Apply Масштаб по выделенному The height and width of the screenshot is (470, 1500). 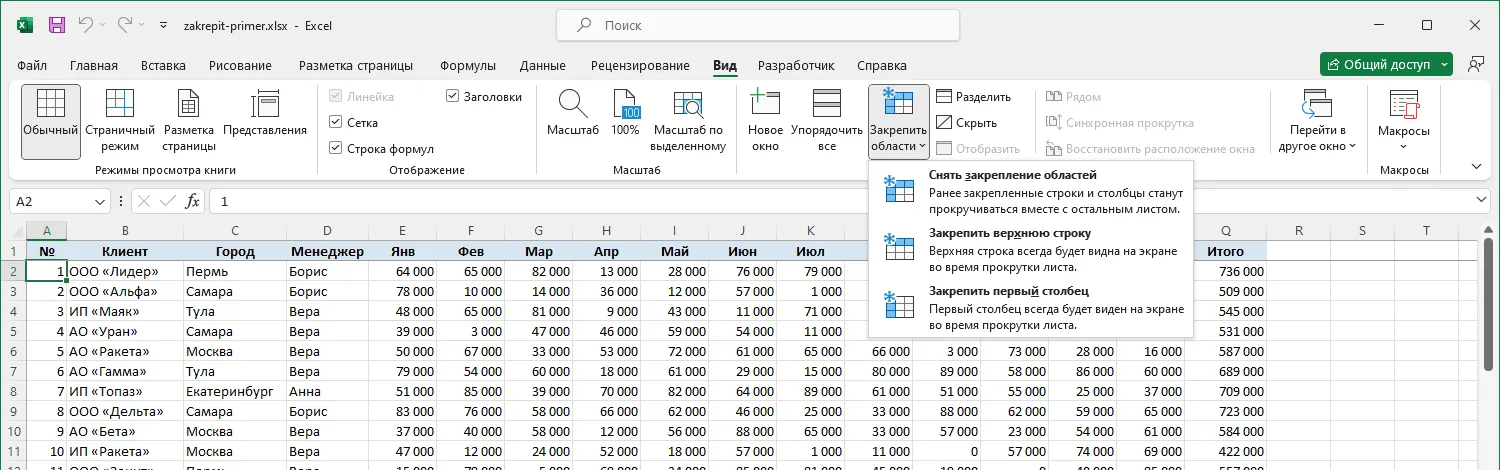[x=688, y=121]
